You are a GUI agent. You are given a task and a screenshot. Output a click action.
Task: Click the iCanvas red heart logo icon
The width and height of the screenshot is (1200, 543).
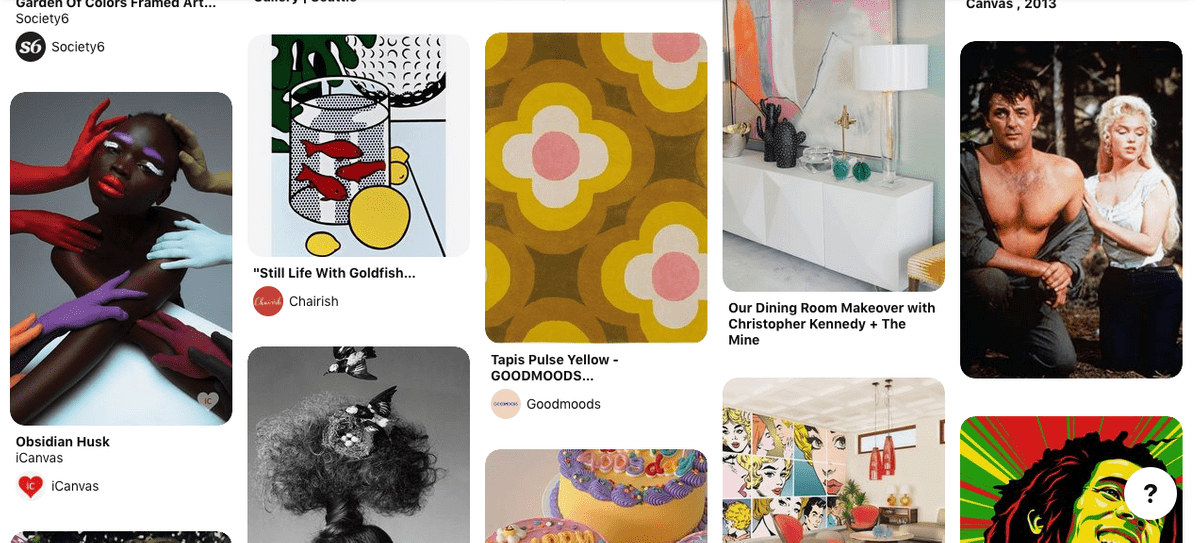[x=31, y=486]
